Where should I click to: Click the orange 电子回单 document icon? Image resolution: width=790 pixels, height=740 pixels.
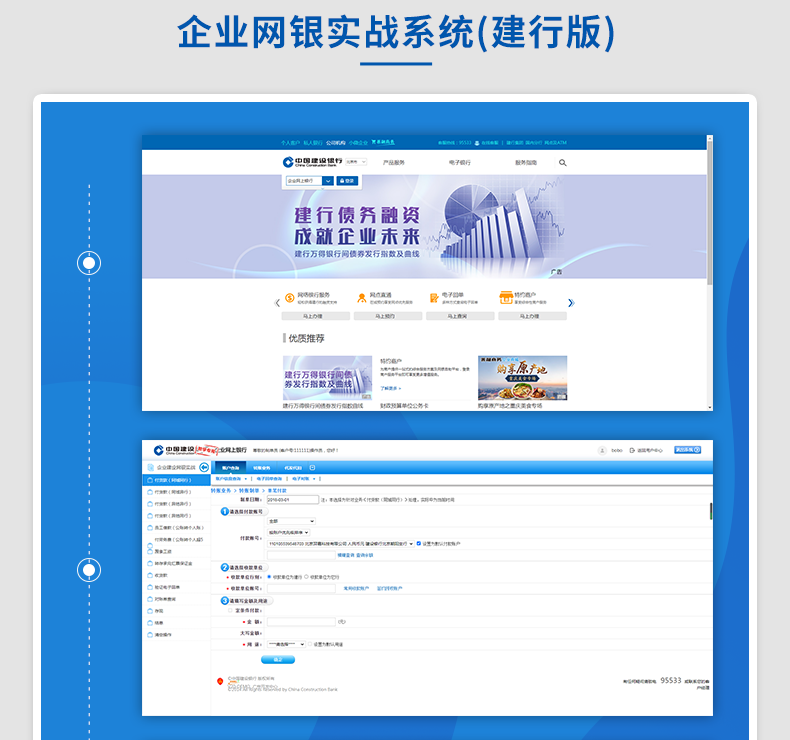(x=434, y=298)
